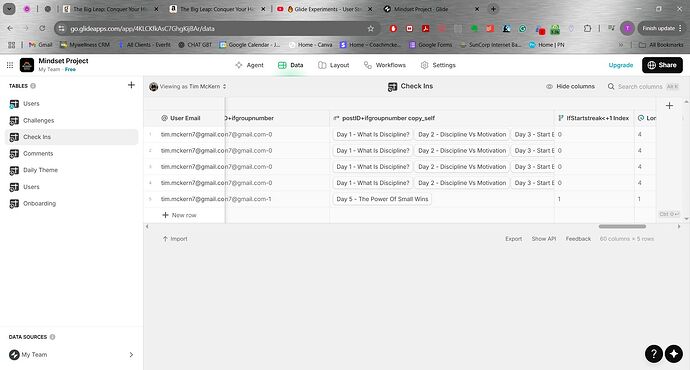Image resolution: width=690 pixels, height=370 pixels.
Task: Click the Check Ins table title icon
Action: point(392,87)
